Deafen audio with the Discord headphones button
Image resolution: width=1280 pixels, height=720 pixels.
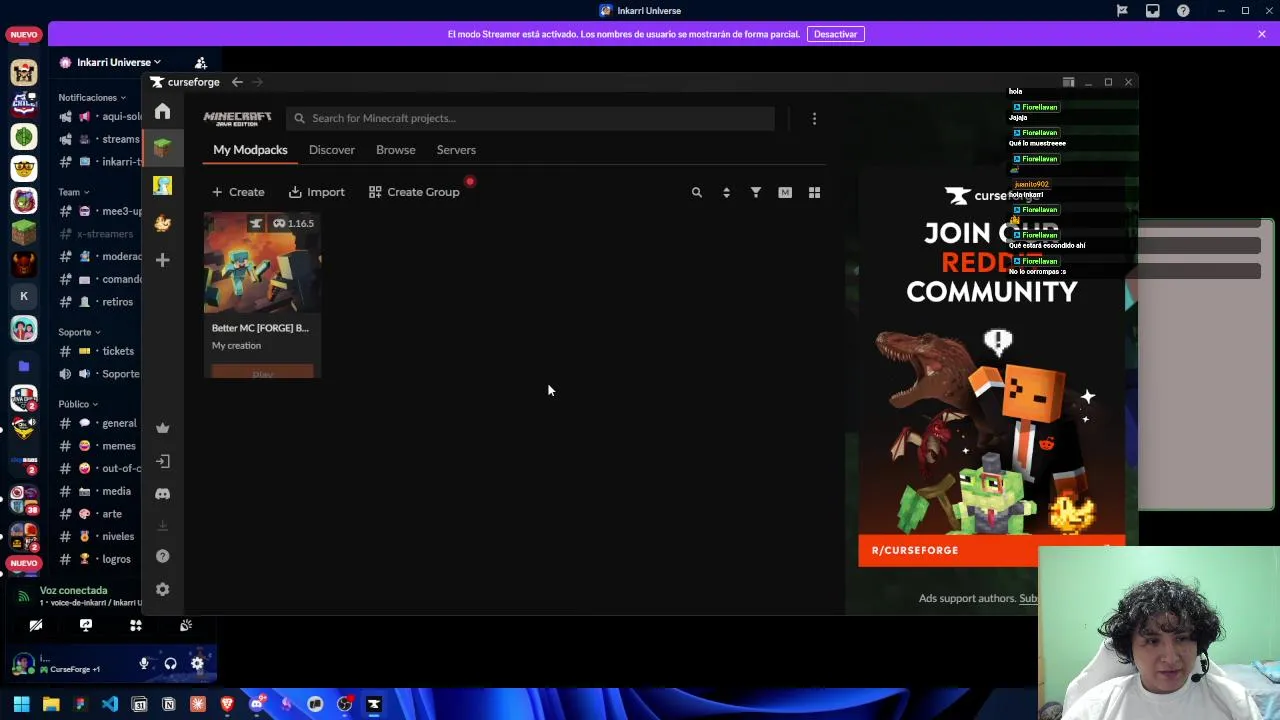tap(171, 663)
